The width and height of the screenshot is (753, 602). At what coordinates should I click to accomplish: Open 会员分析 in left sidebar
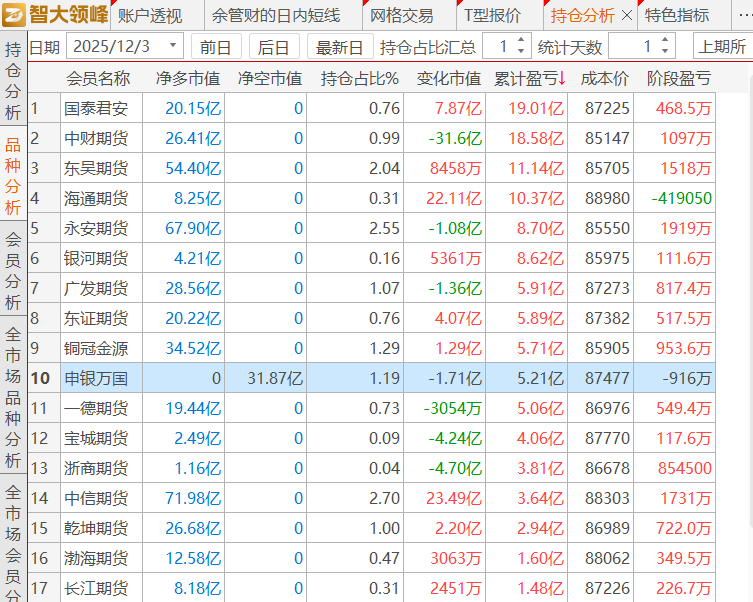[x=13, y=270]
